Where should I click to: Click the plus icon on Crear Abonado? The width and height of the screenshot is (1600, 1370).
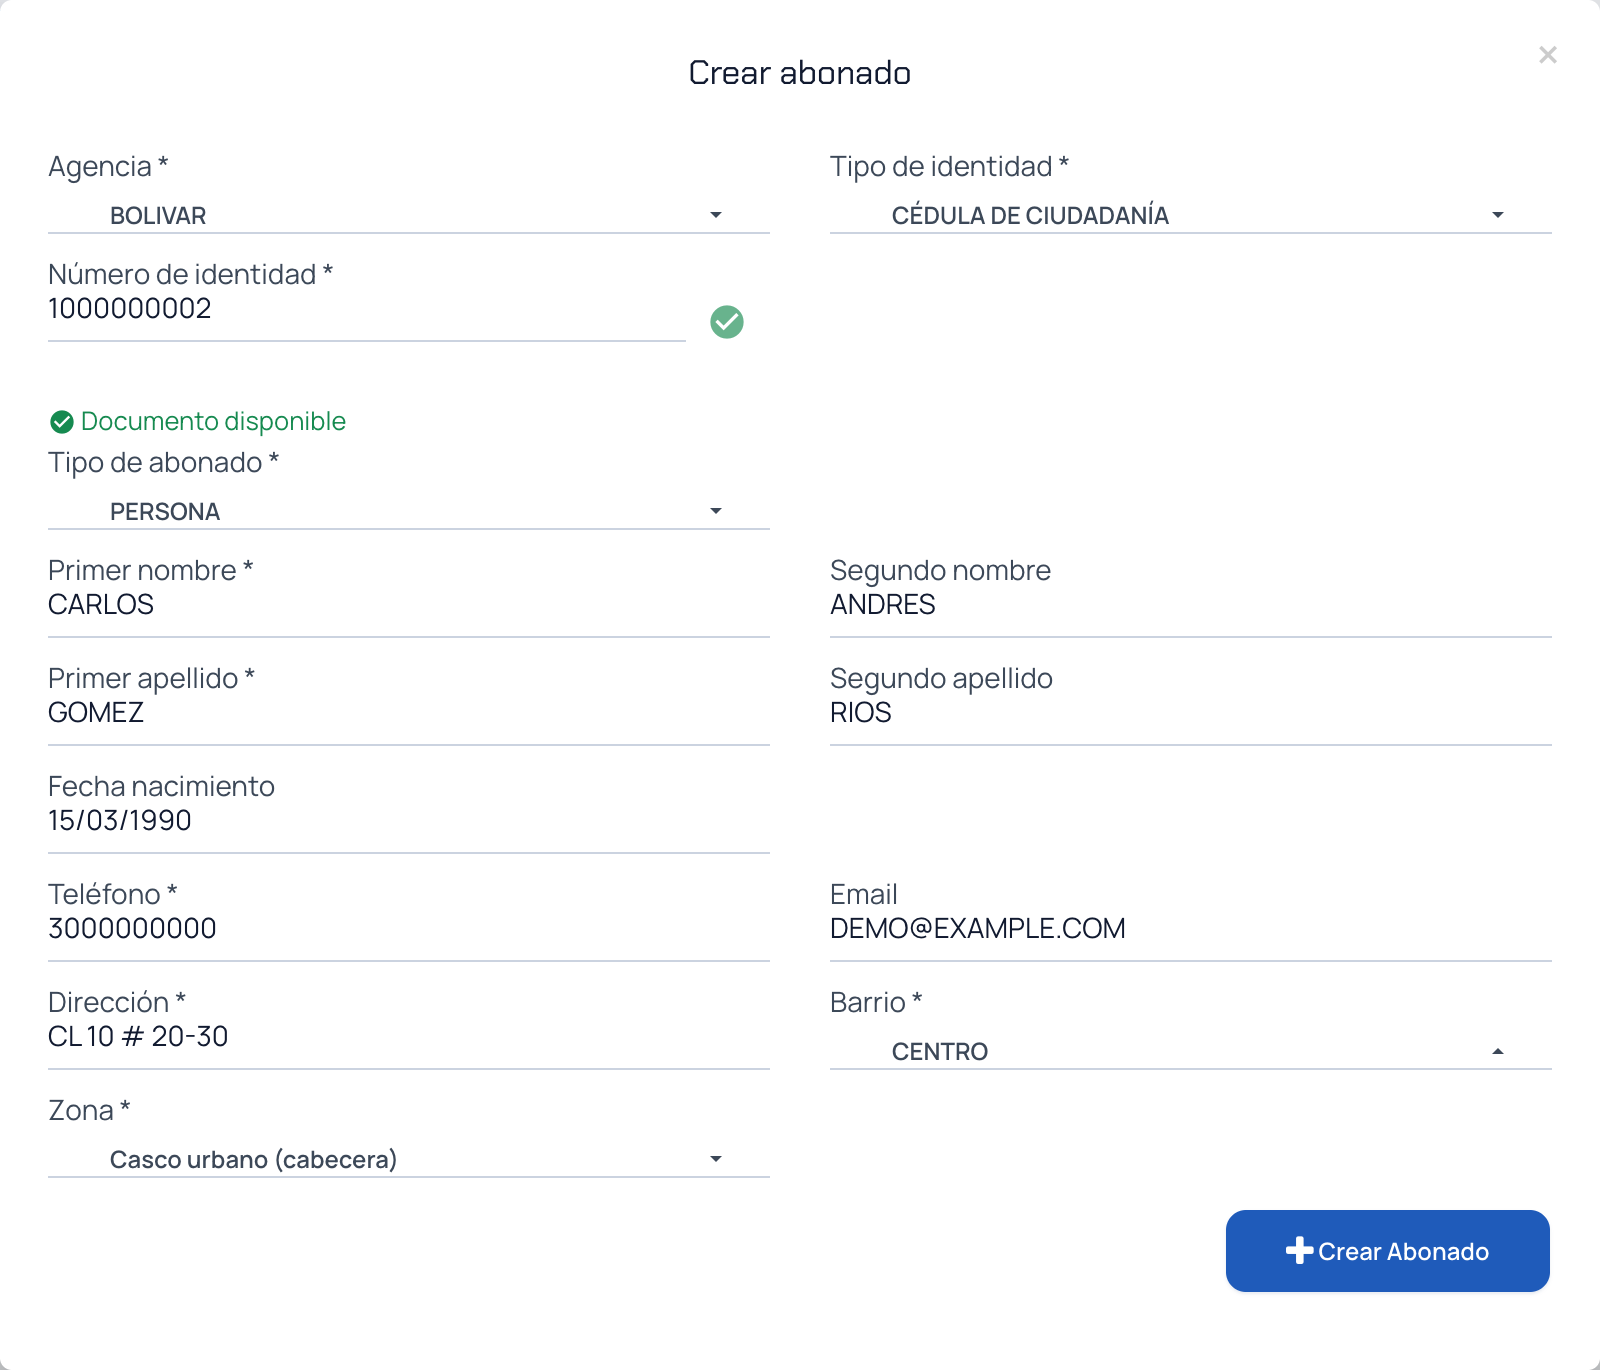(1299, 1251)
